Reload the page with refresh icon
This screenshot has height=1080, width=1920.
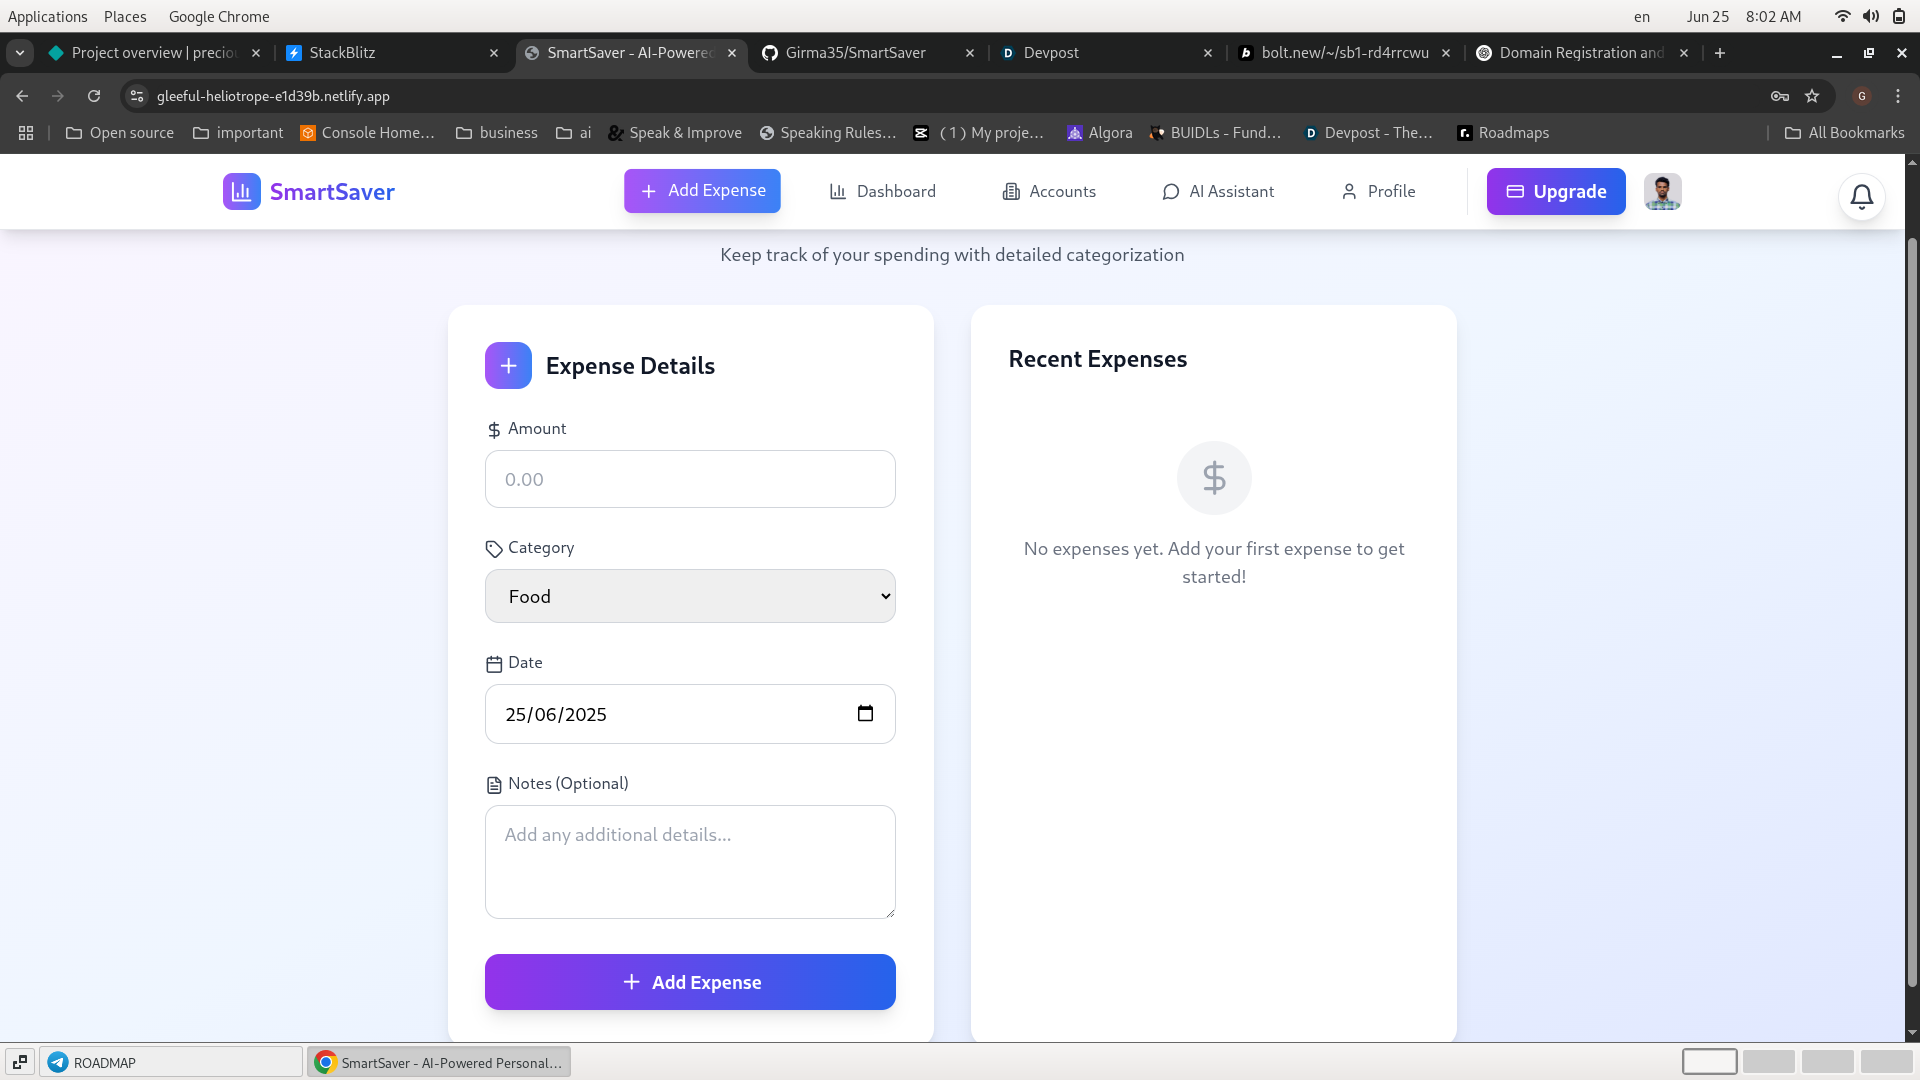tap(94, 96)
